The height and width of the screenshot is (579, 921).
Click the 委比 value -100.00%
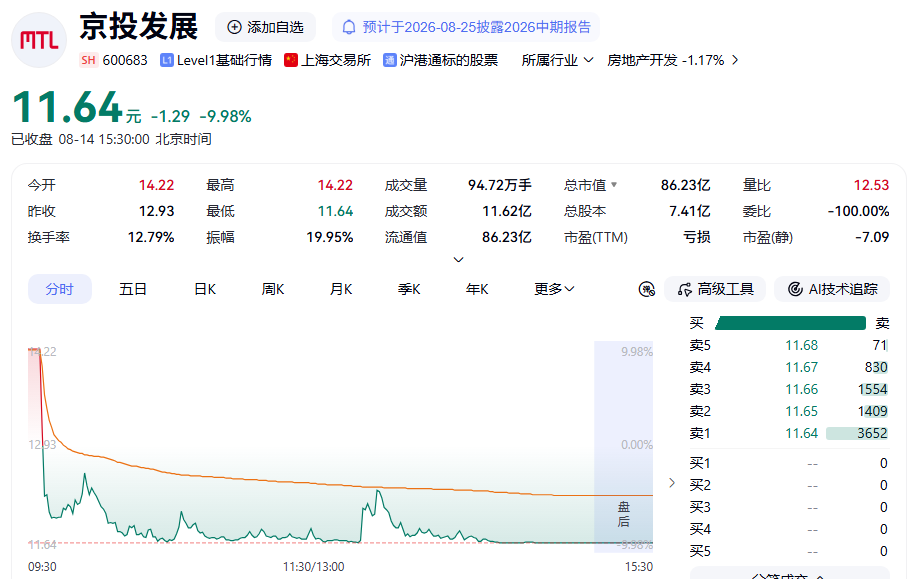click(x=858, y=211)
